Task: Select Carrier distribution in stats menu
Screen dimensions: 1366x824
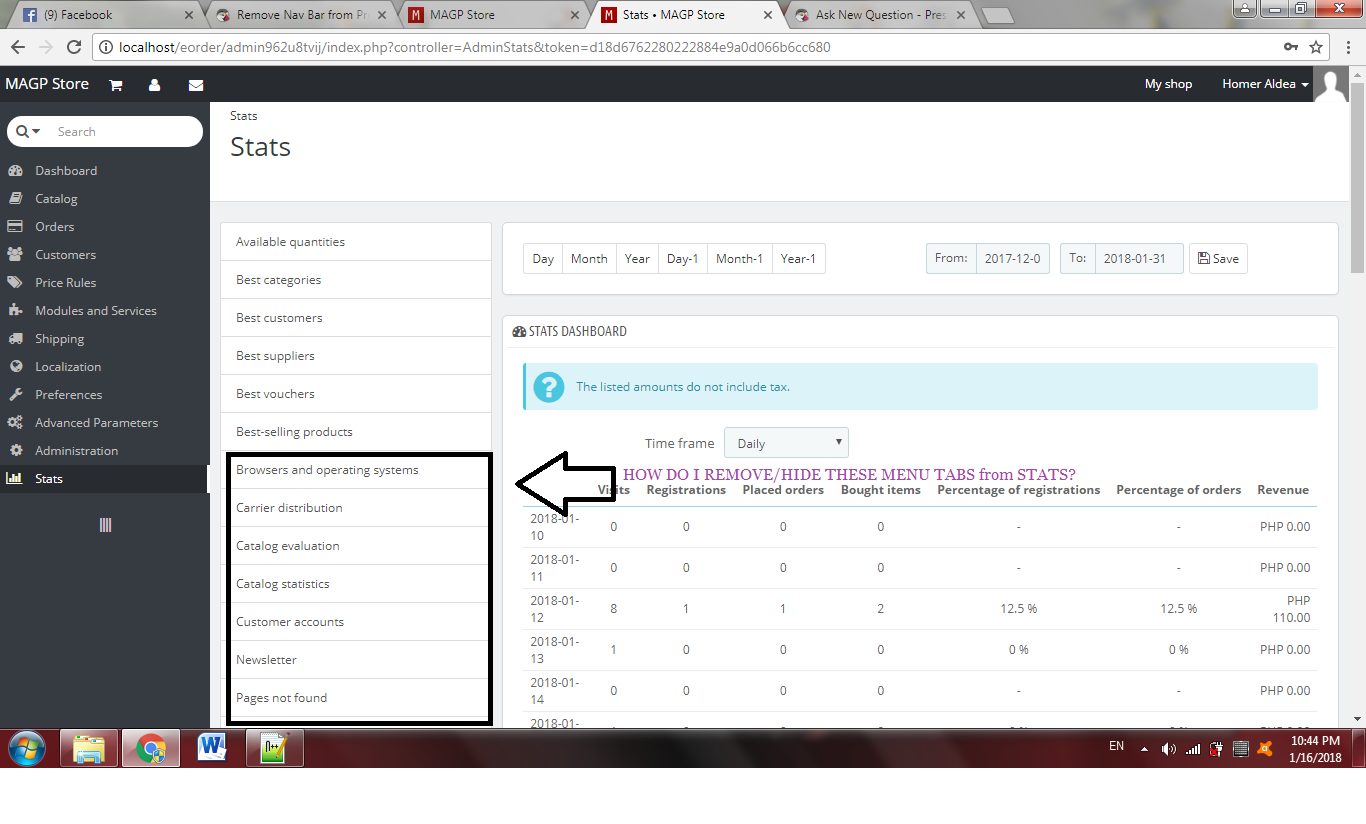Action: click(x=356, y=508)
